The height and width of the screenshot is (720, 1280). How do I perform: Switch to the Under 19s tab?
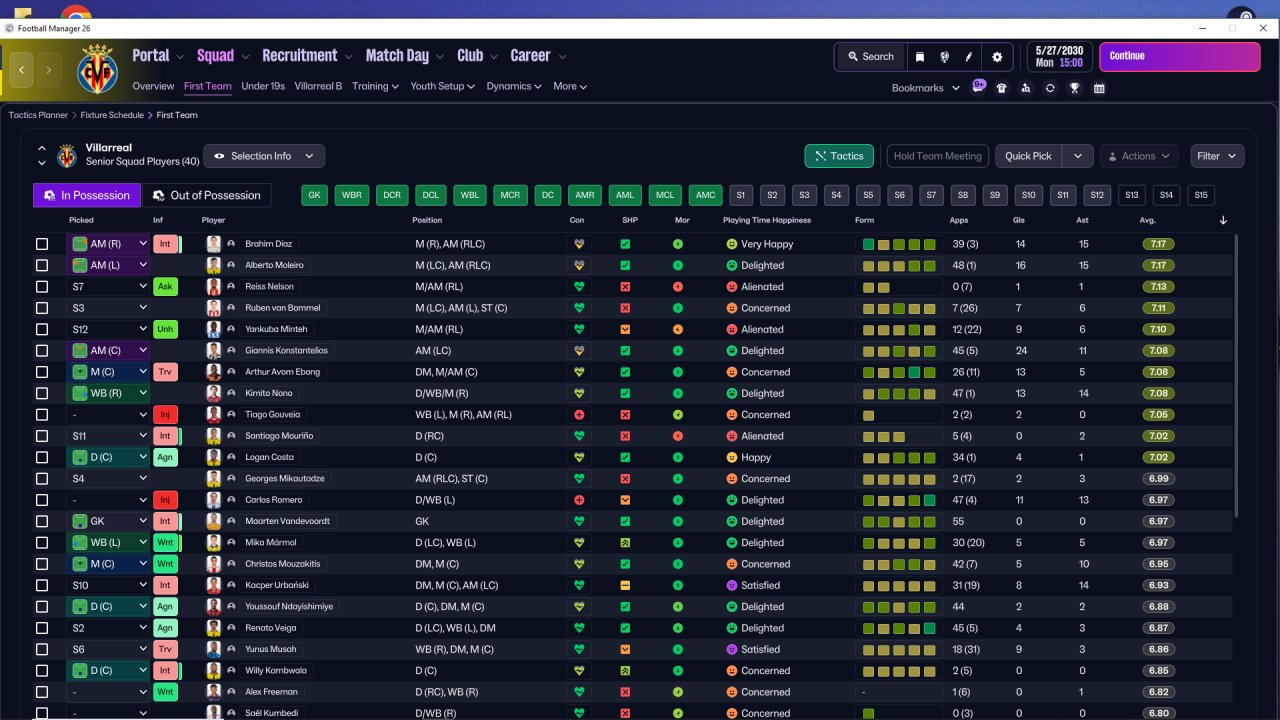pyautogui.click(x=263, y=86)
